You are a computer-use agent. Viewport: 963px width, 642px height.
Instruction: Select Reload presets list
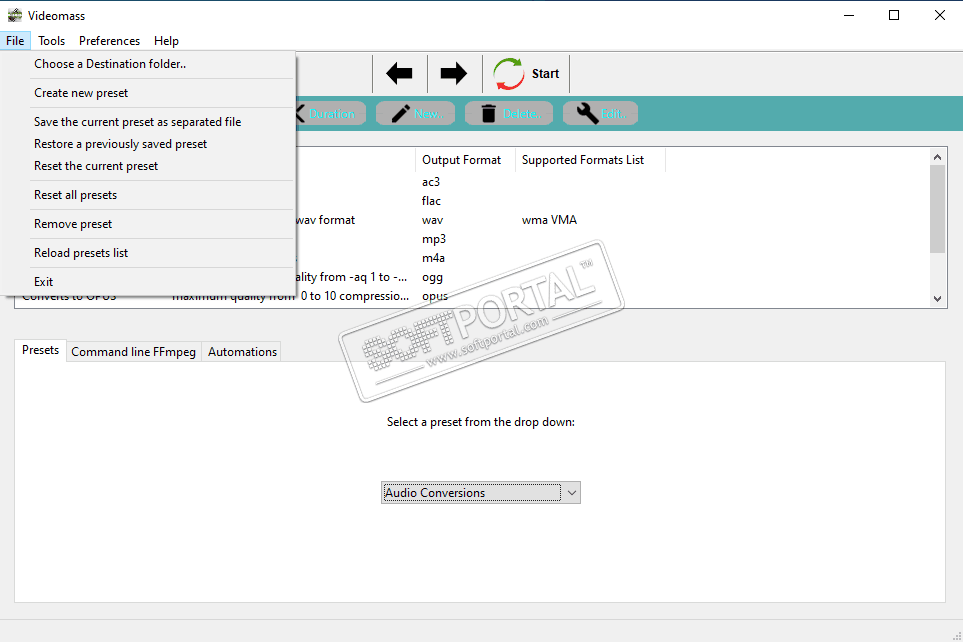pyautogui.click(x=148, y=252)
